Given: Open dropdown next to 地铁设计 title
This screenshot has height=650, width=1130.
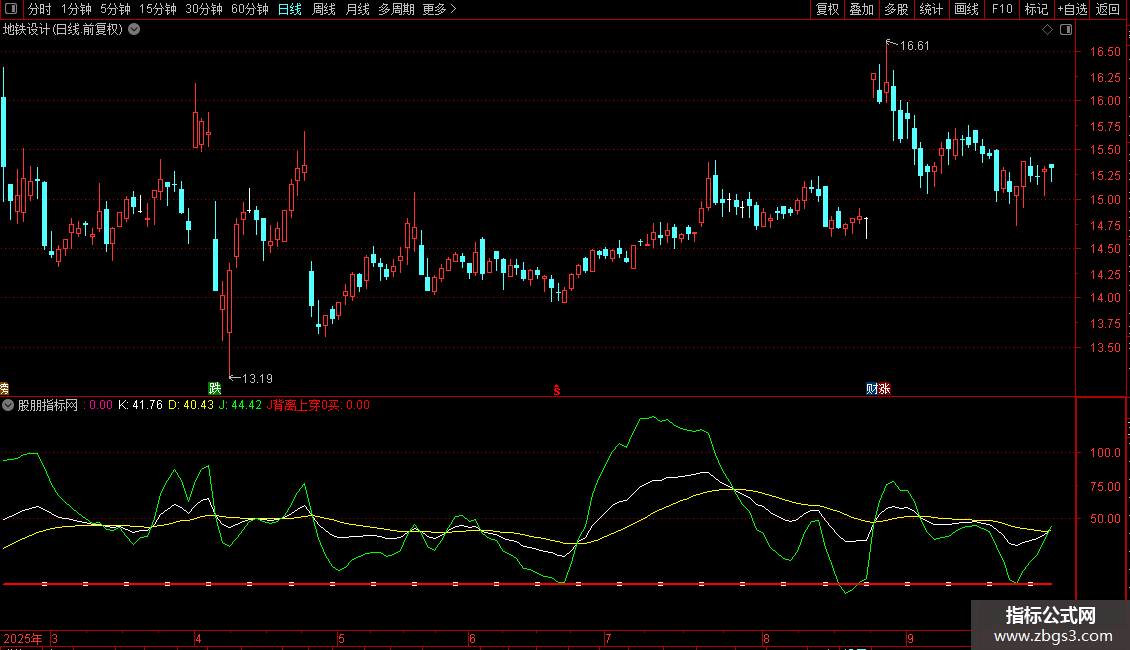Looking at the screenshot, I should point(134,30).
